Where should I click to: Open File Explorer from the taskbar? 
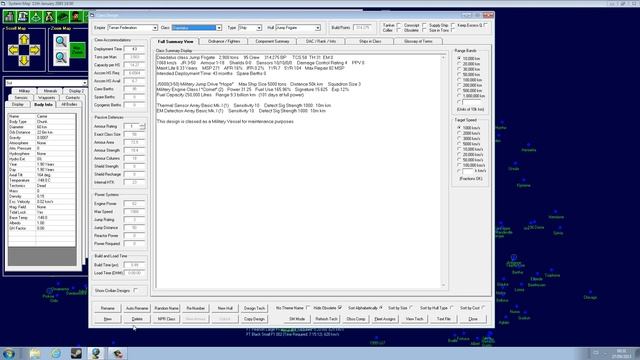[35, 353]
